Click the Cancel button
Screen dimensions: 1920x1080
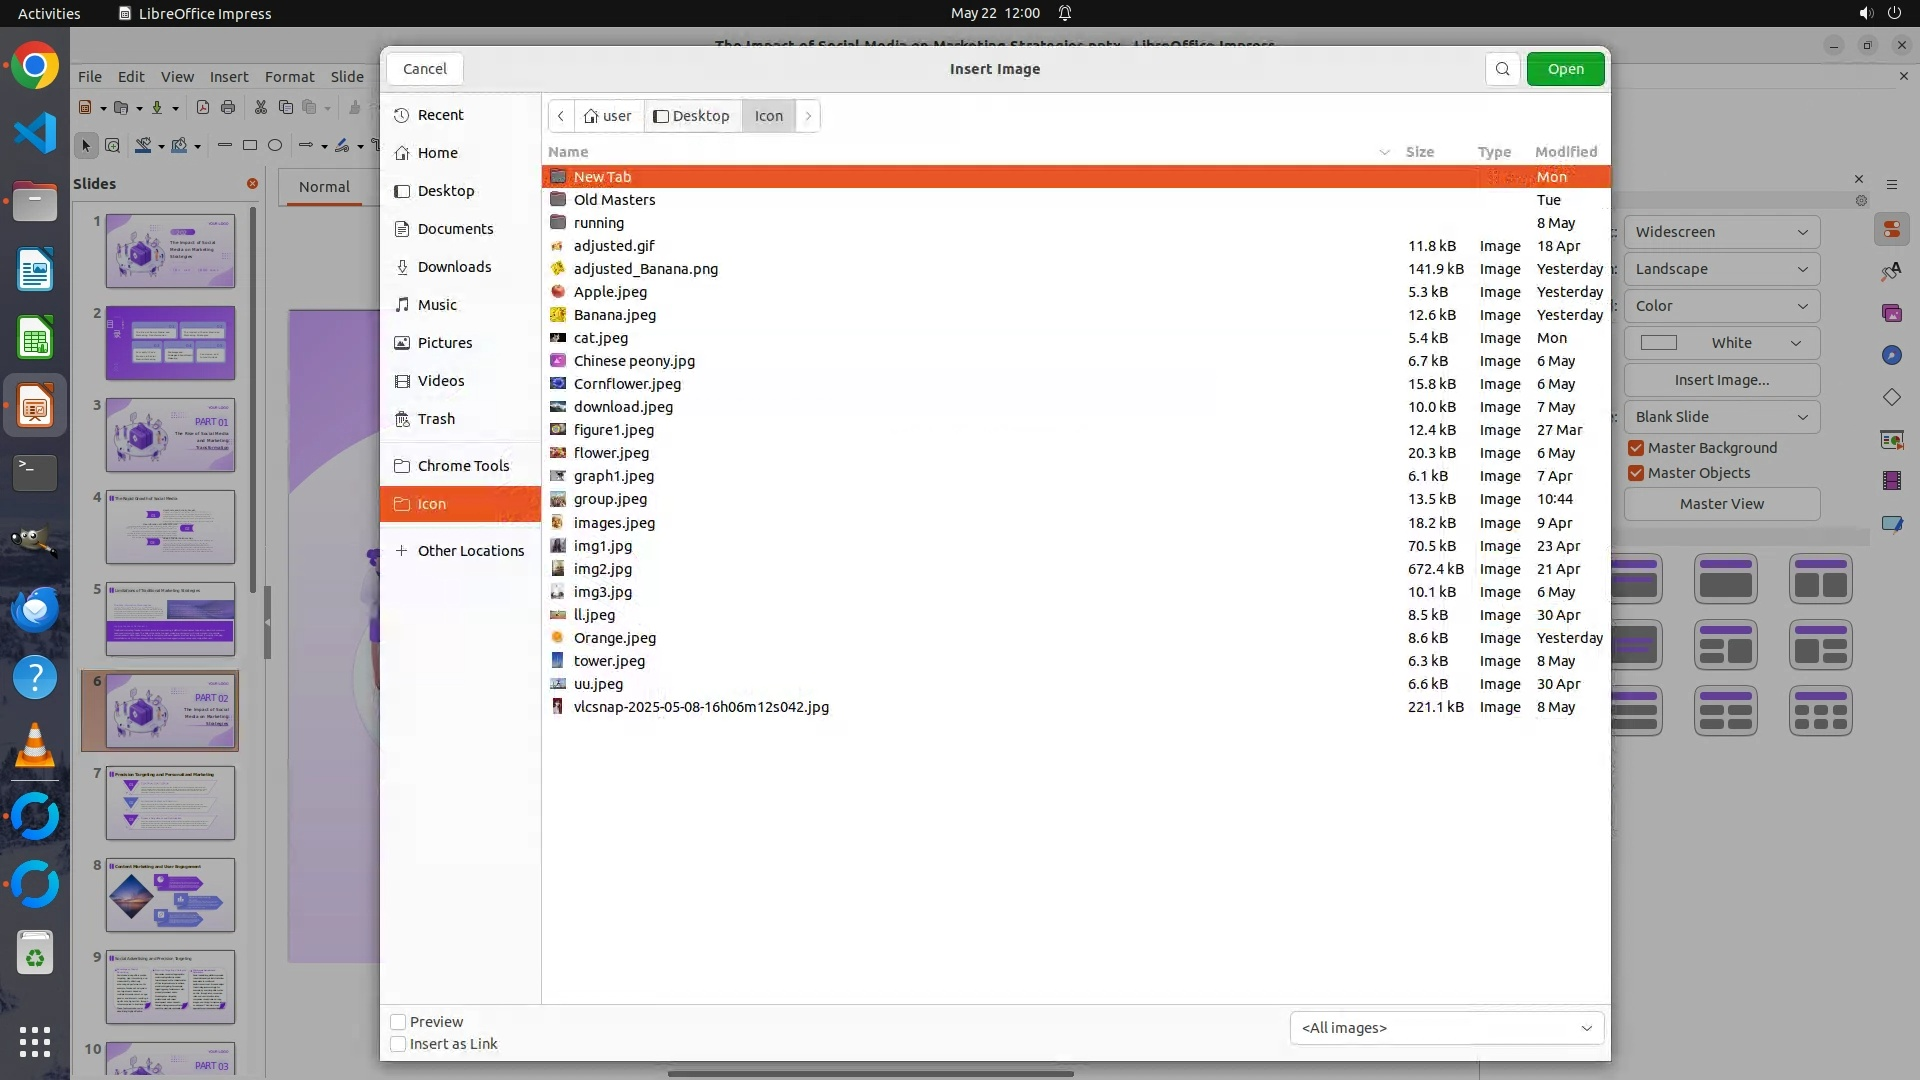click(x=425, y=69)
